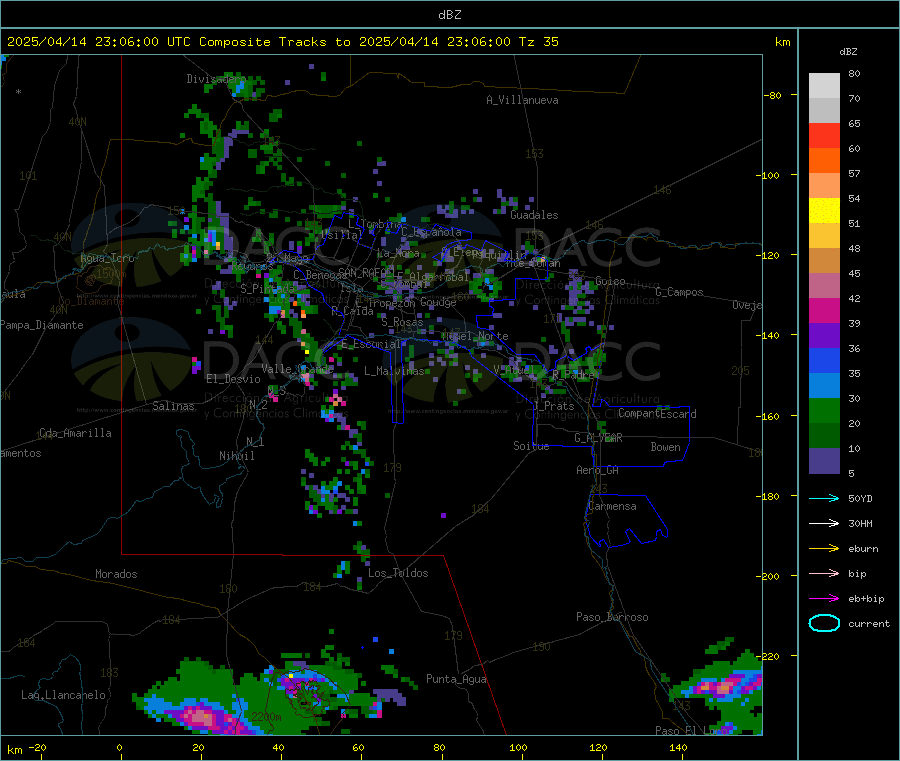Click the Carmensa place label
900x761 pixels.
point(612,506)
